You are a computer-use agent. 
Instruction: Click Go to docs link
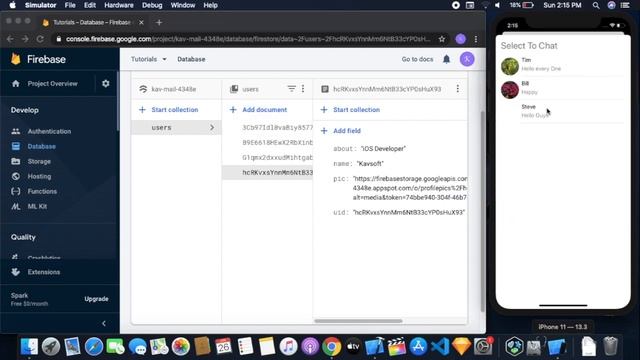coord(417,59)
